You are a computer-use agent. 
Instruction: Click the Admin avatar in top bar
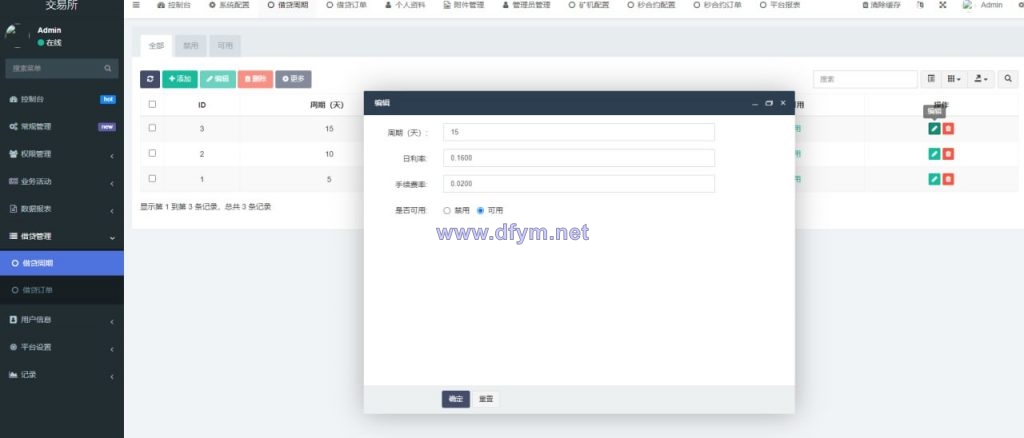968,5
